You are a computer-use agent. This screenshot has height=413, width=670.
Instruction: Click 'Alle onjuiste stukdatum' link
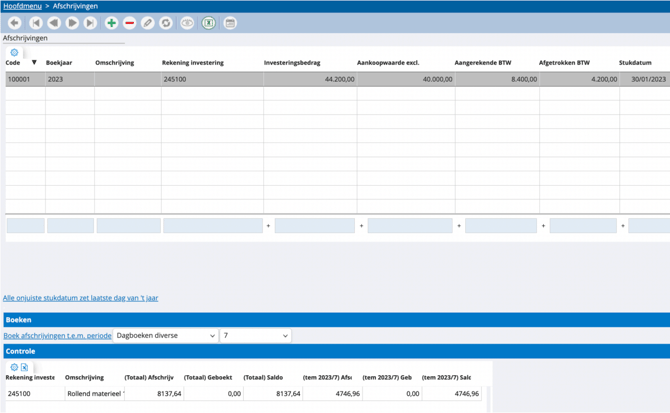(x=80, y=298)
